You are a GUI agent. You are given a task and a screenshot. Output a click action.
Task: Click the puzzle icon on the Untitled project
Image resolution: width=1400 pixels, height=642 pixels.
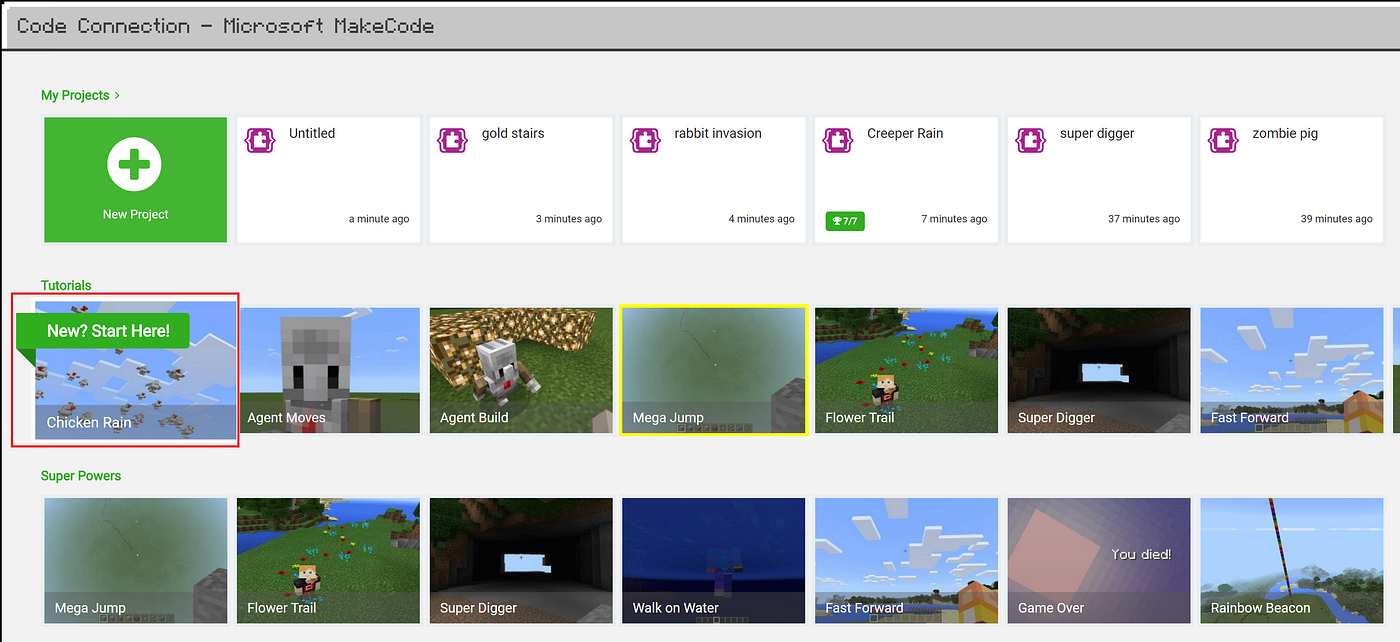click(260, 140)
